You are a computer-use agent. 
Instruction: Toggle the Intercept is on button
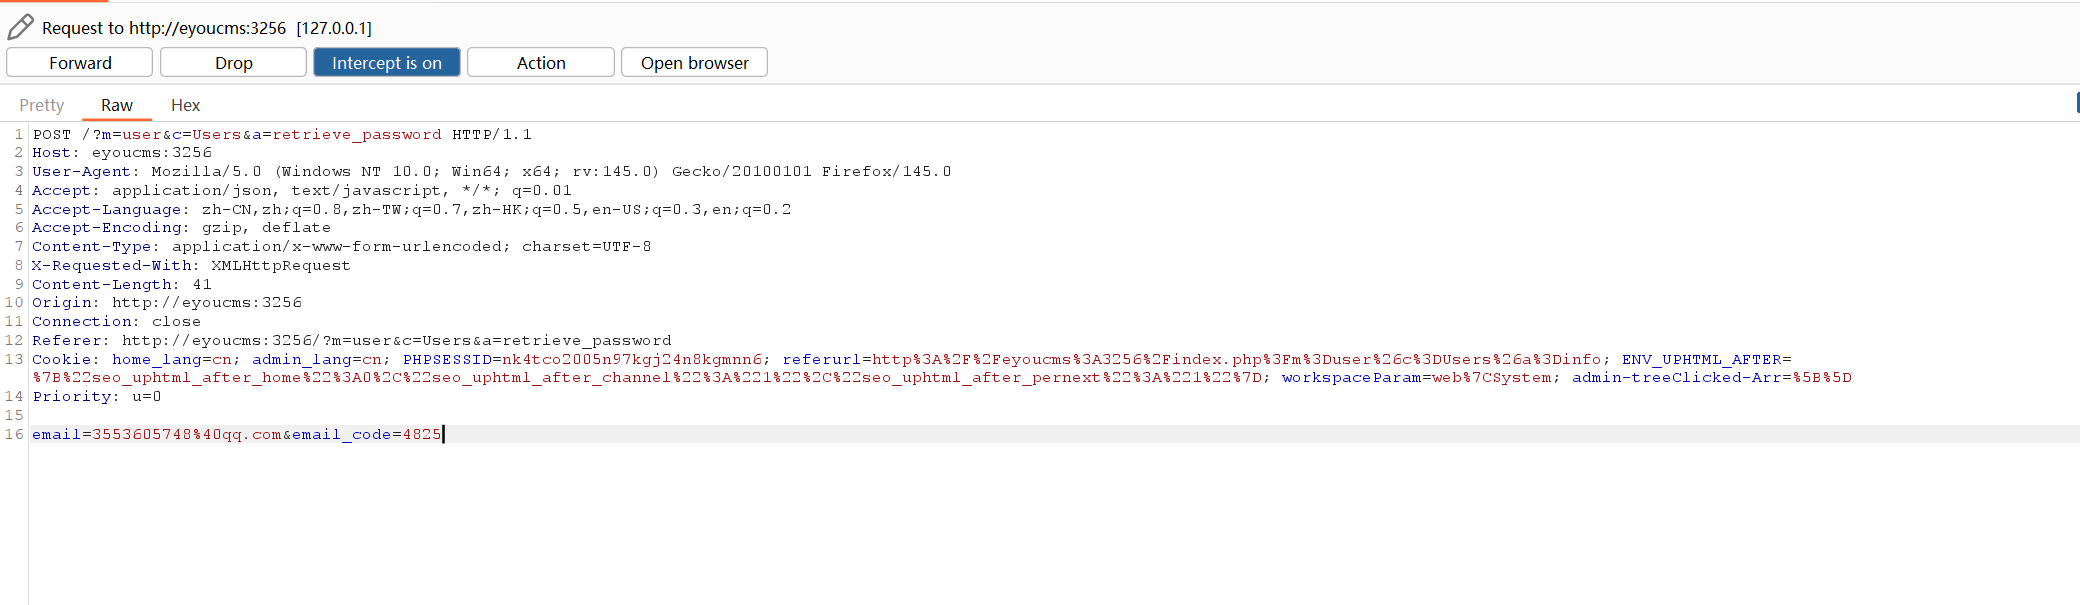point(387,62)
